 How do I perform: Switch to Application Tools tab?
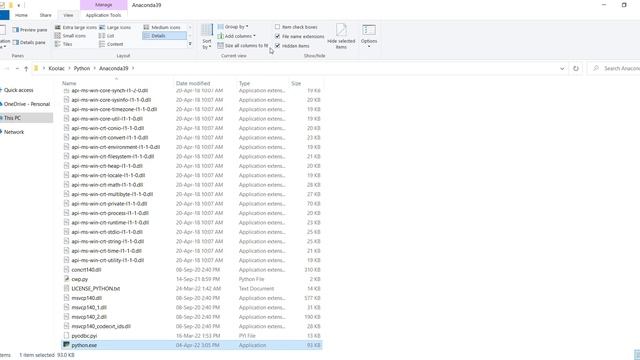pyautogui.click(x=103, y=15)
